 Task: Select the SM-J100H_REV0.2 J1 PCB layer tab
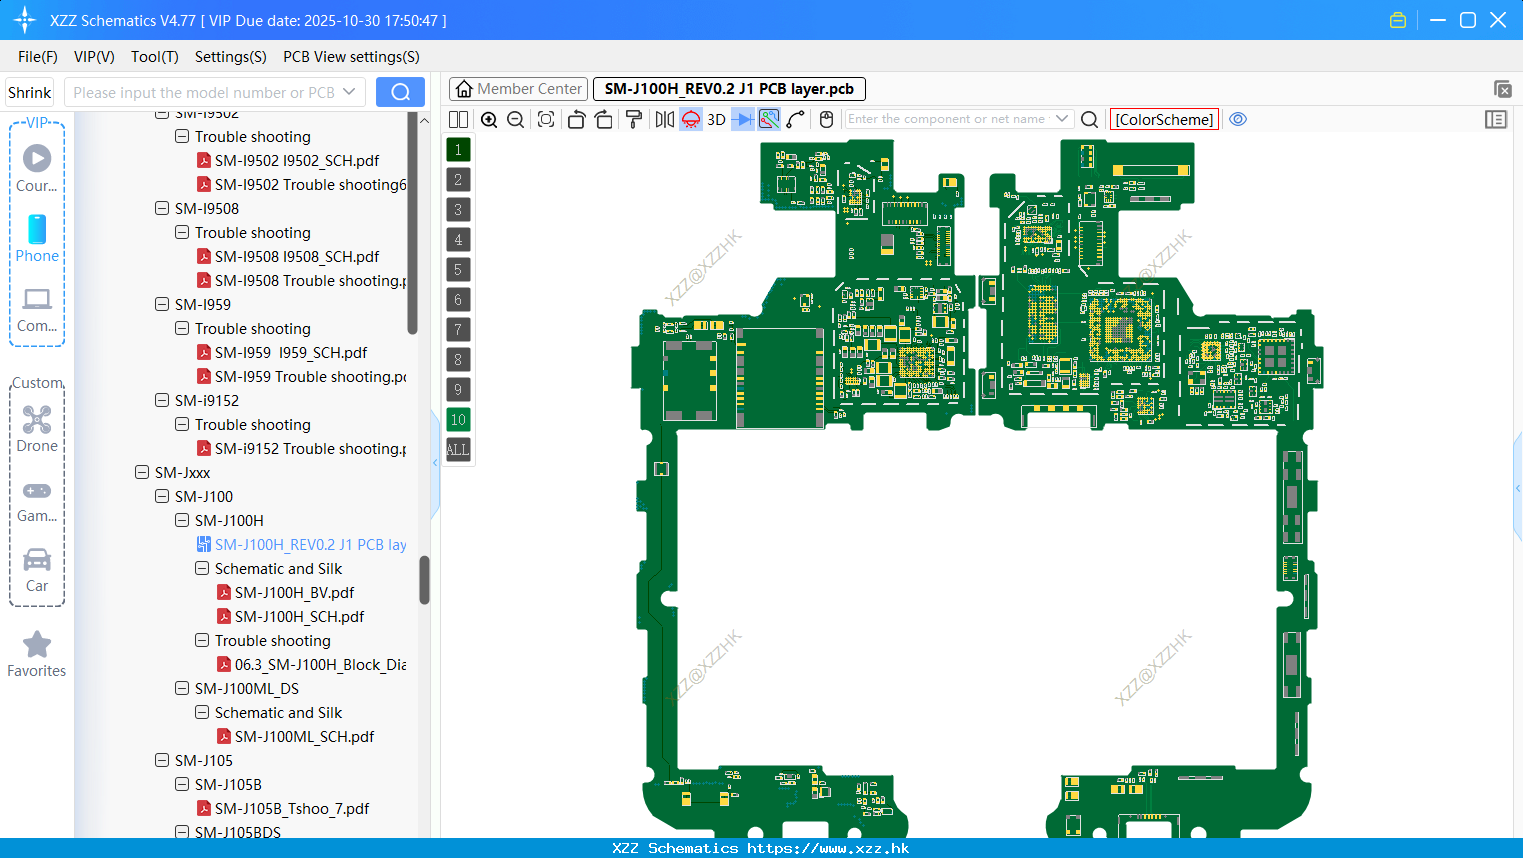tap(728, 88)
